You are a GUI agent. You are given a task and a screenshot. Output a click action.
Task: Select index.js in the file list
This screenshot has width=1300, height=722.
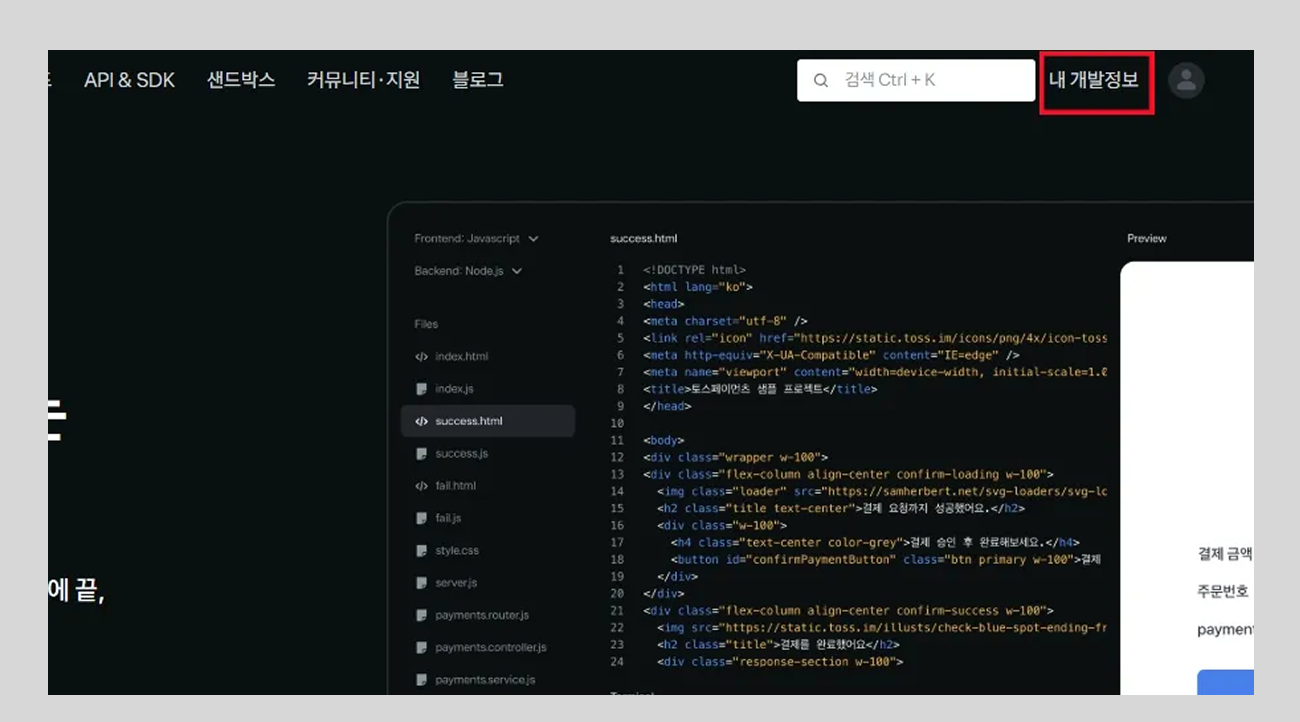454,389
